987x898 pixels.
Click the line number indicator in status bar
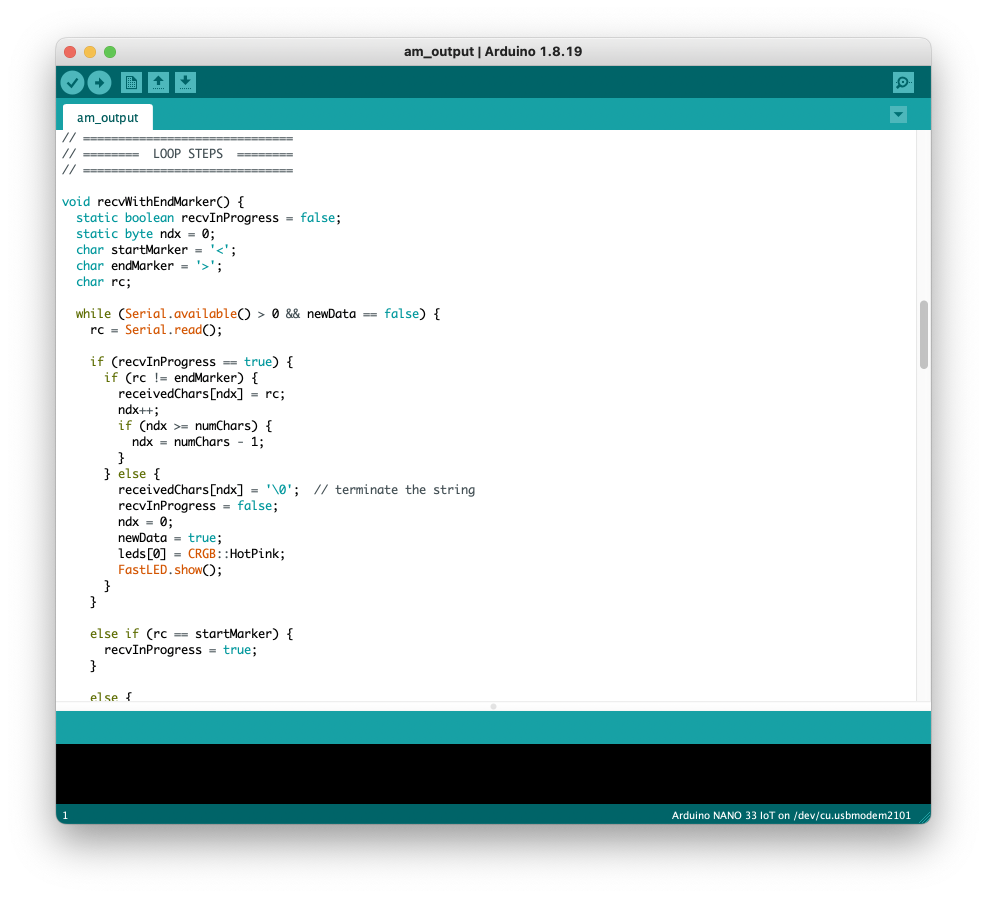65,815
